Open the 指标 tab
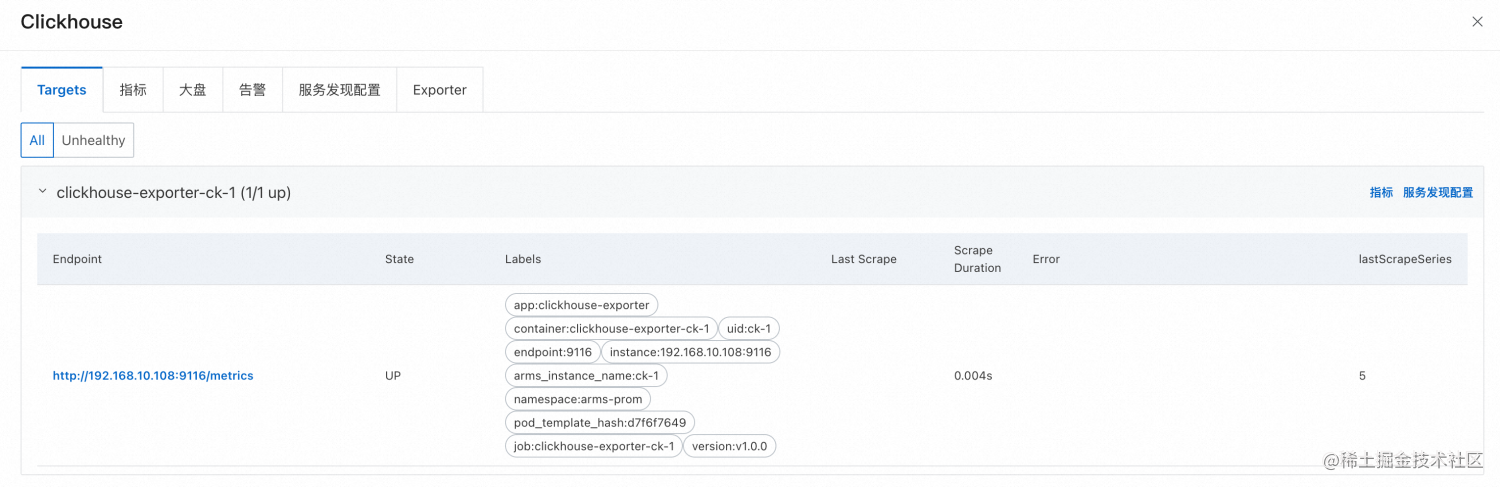 pos(133,90)
